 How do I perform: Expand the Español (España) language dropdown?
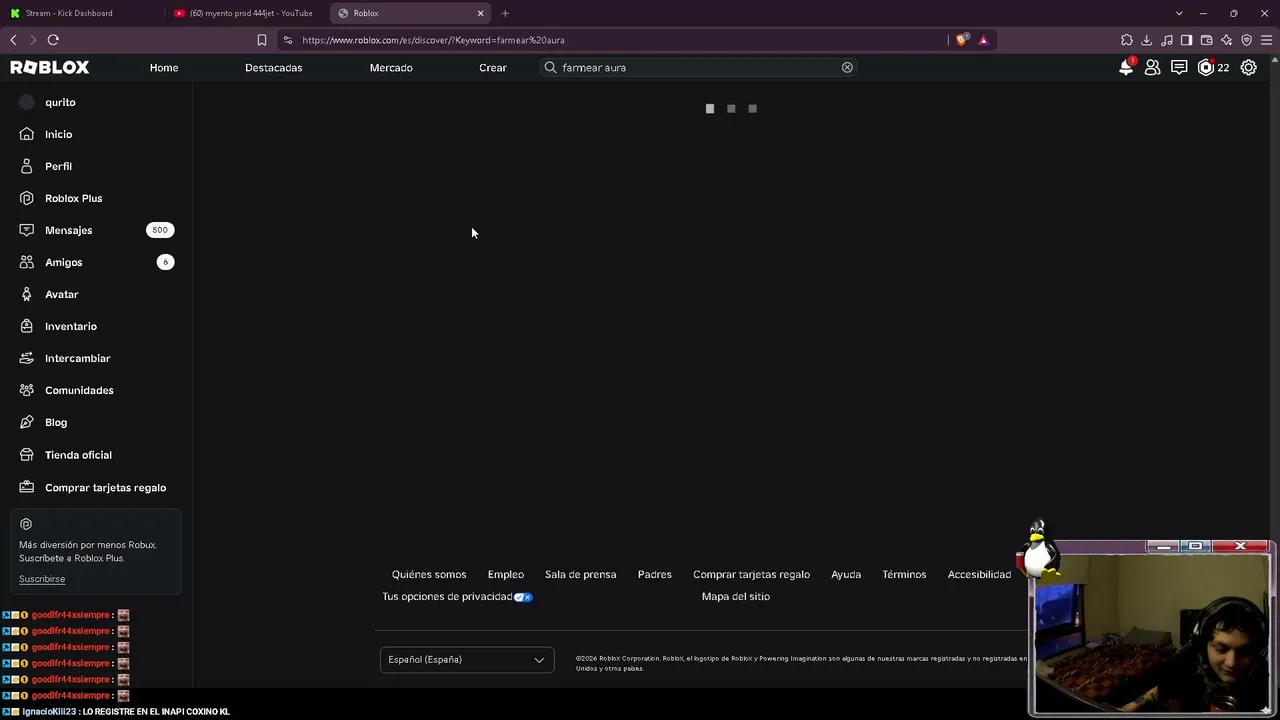(467, 660)
